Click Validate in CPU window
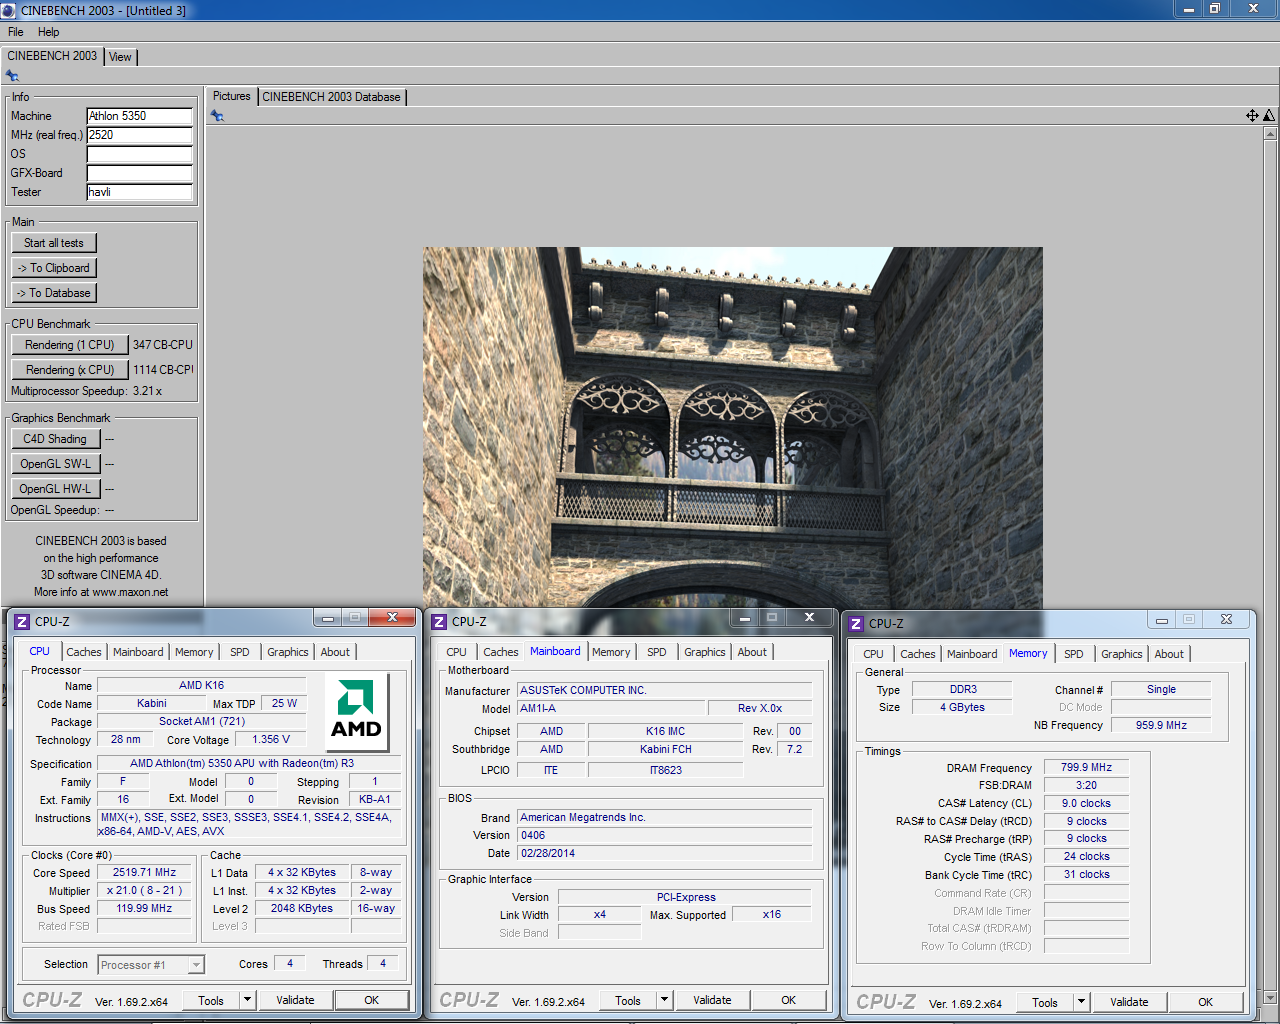Image resolution: width=1280 pixels, height=1024 pixels. (295, 1000)
